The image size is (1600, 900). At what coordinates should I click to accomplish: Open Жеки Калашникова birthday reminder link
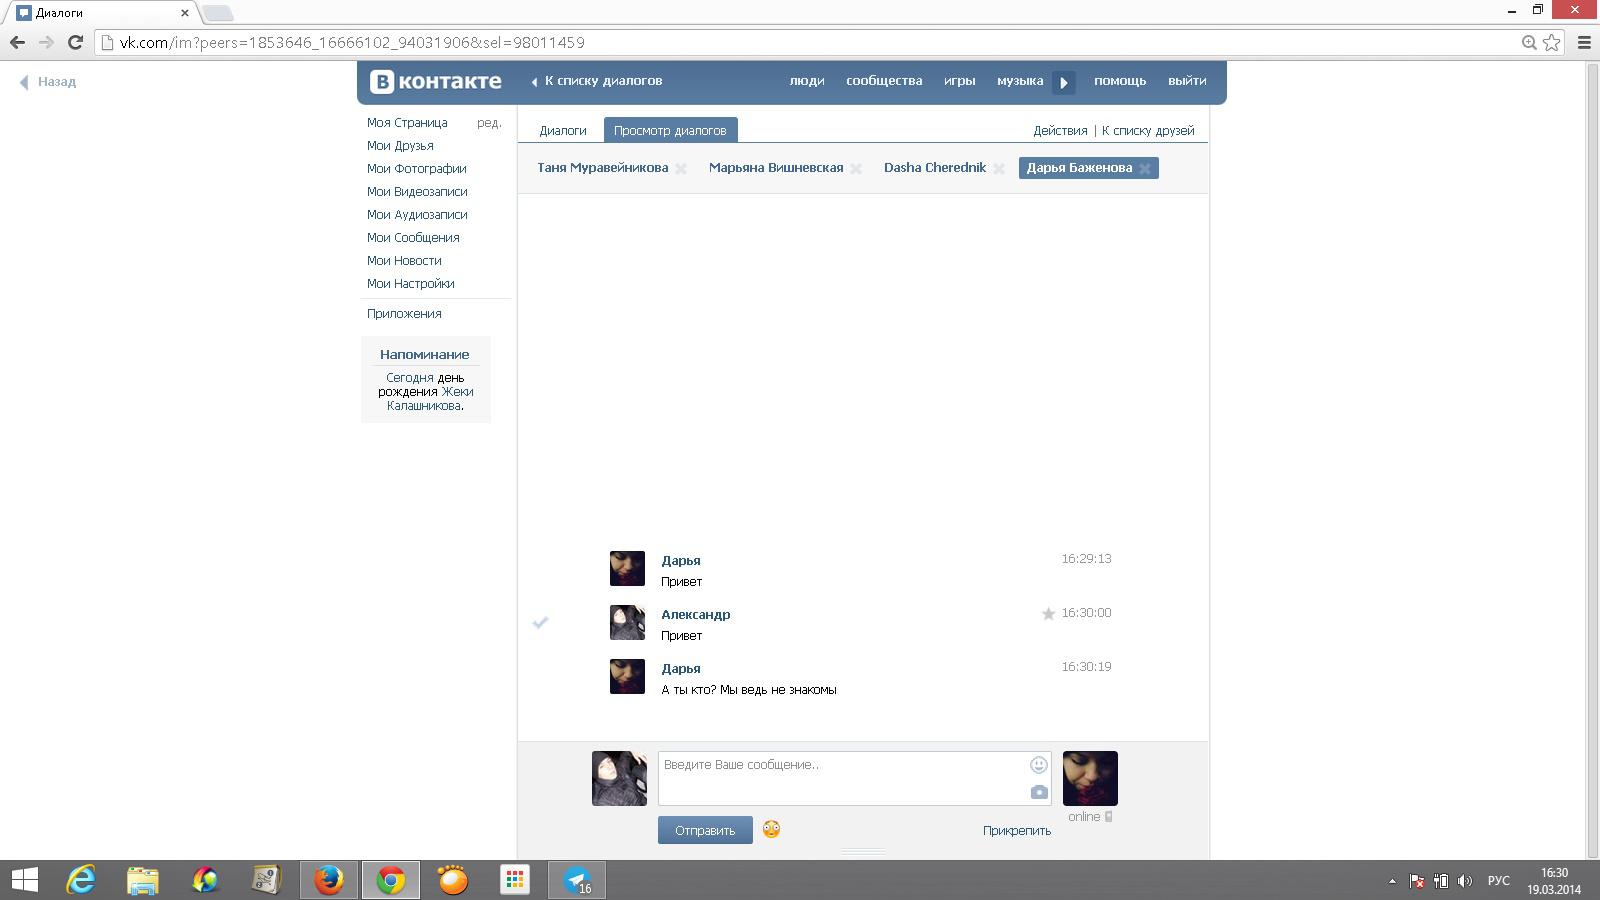coord(429,399)
